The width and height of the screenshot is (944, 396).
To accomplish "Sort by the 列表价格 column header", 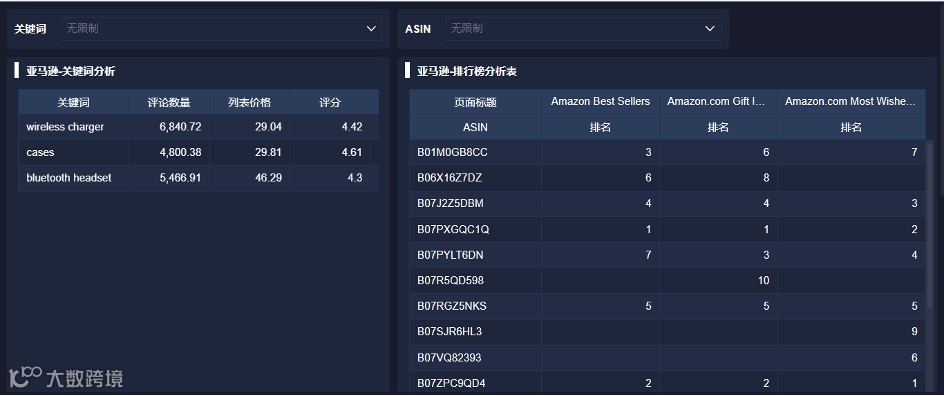I will [x=249, y=102].
